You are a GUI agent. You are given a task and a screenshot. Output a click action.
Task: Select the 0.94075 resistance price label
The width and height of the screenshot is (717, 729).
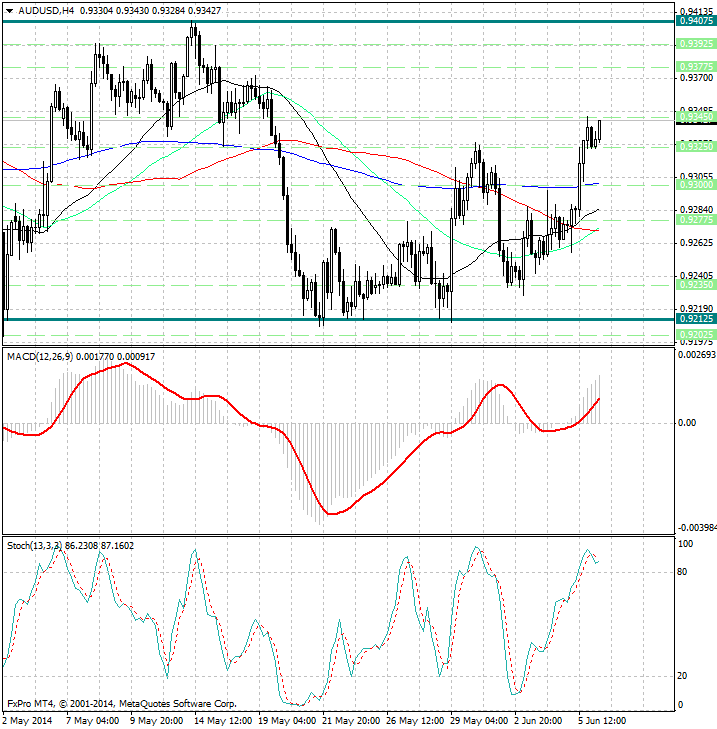coord(695,21)
